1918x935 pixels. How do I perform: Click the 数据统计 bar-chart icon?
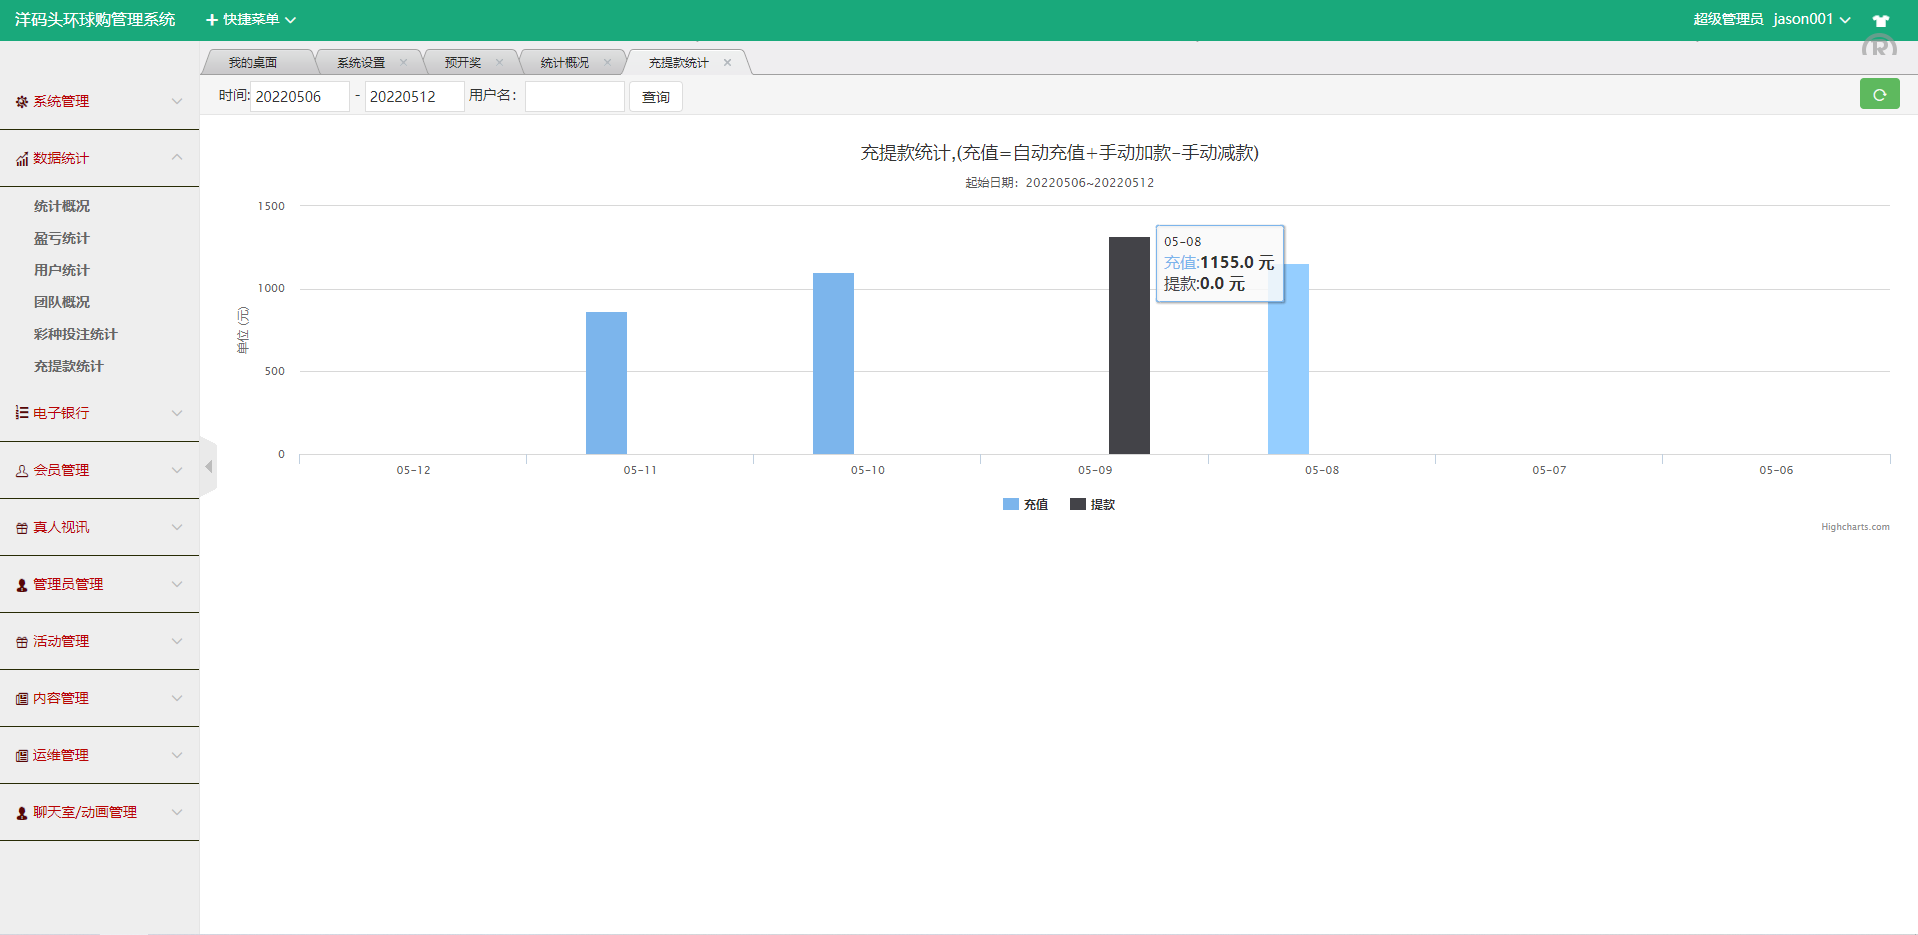click(20, 158)
